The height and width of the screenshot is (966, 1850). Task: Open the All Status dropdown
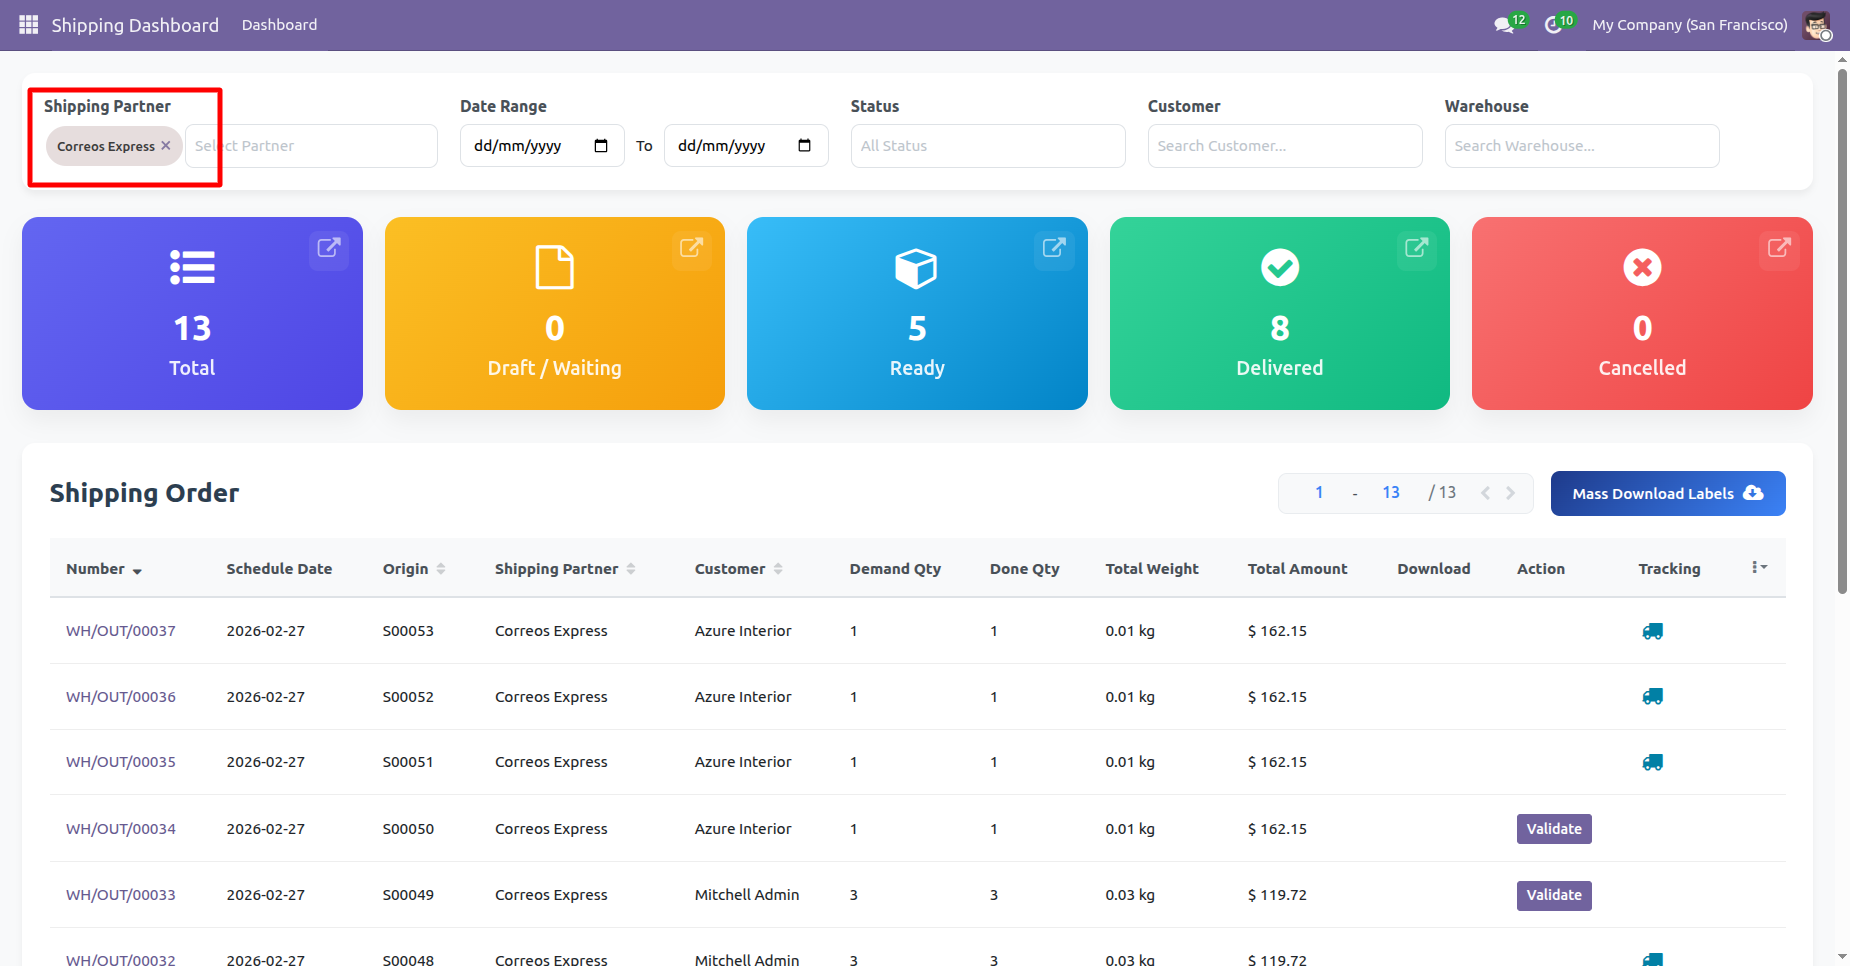coord(987,146)
